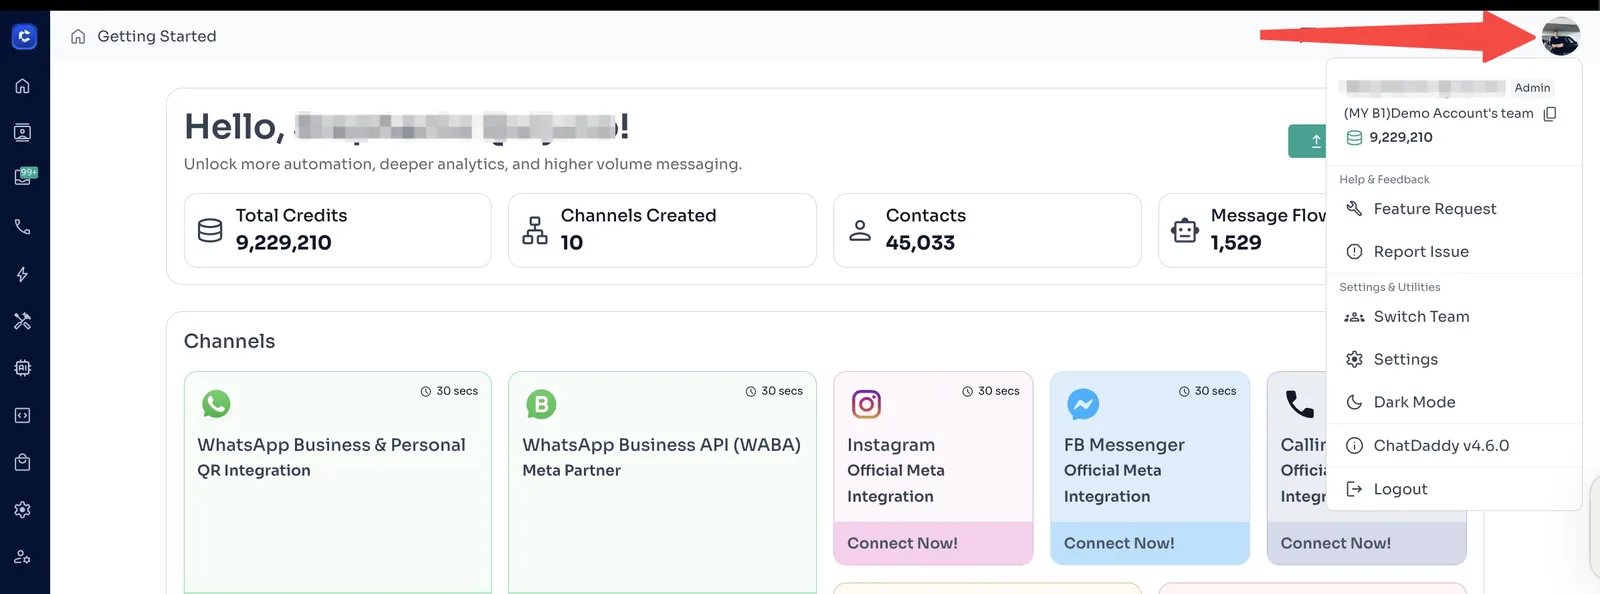
Task: Click Logout in the profile menu
Action: (1400, 489)
